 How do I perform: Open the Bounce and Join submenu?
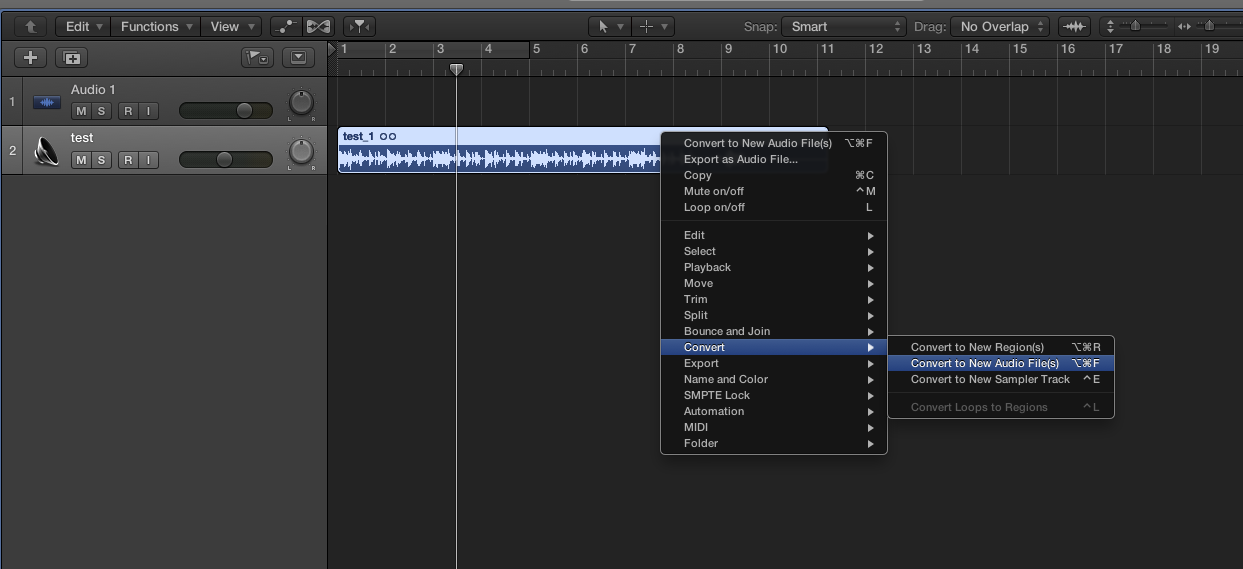[x=774, y=332]
